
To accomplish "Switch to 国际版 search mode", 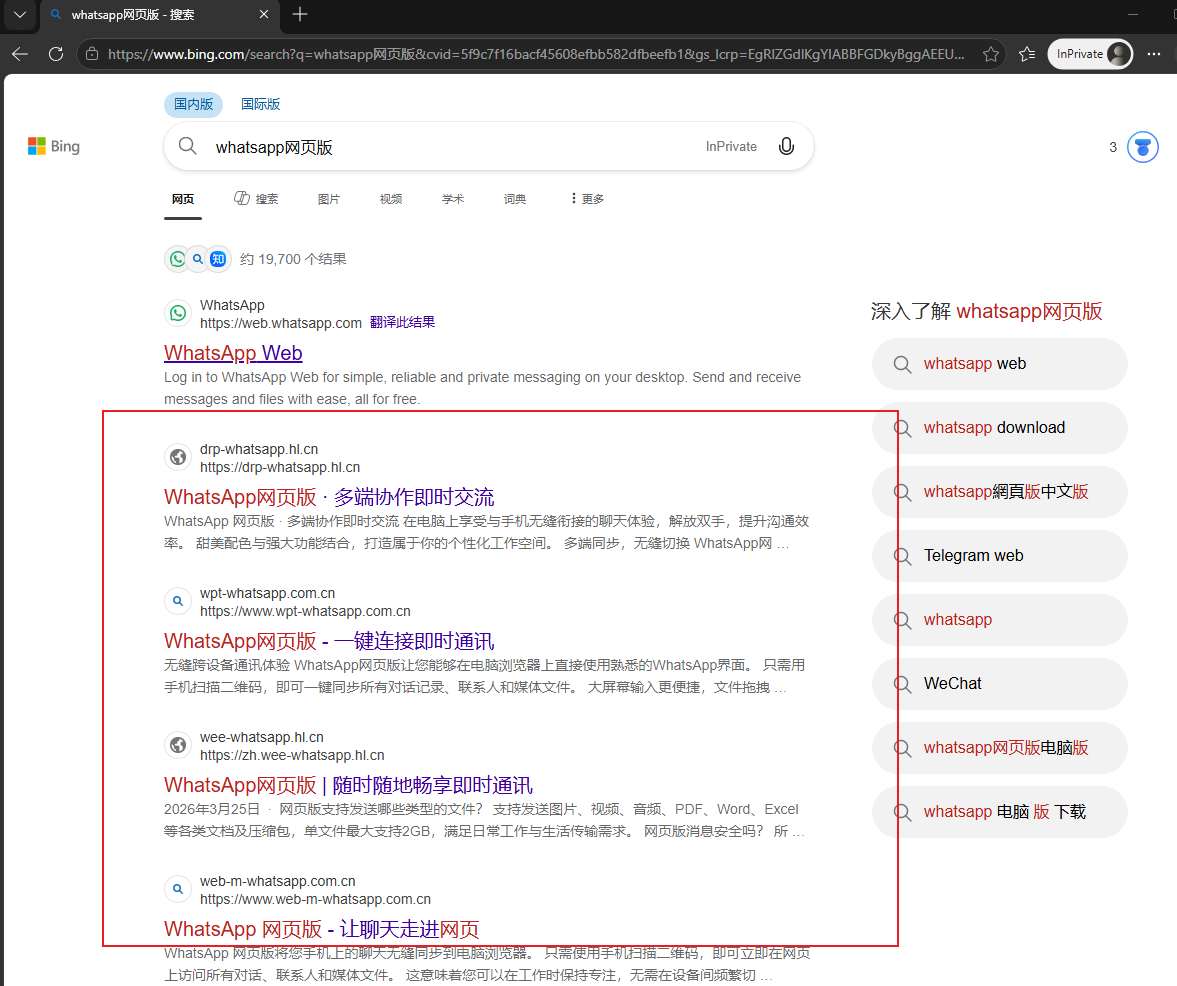I will 260,104.
